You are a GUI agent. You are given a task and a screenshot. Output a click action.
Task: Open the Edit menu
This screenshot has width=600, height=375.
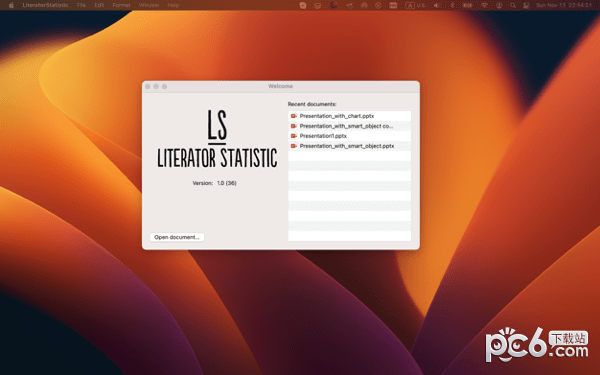tap(99, 5)
